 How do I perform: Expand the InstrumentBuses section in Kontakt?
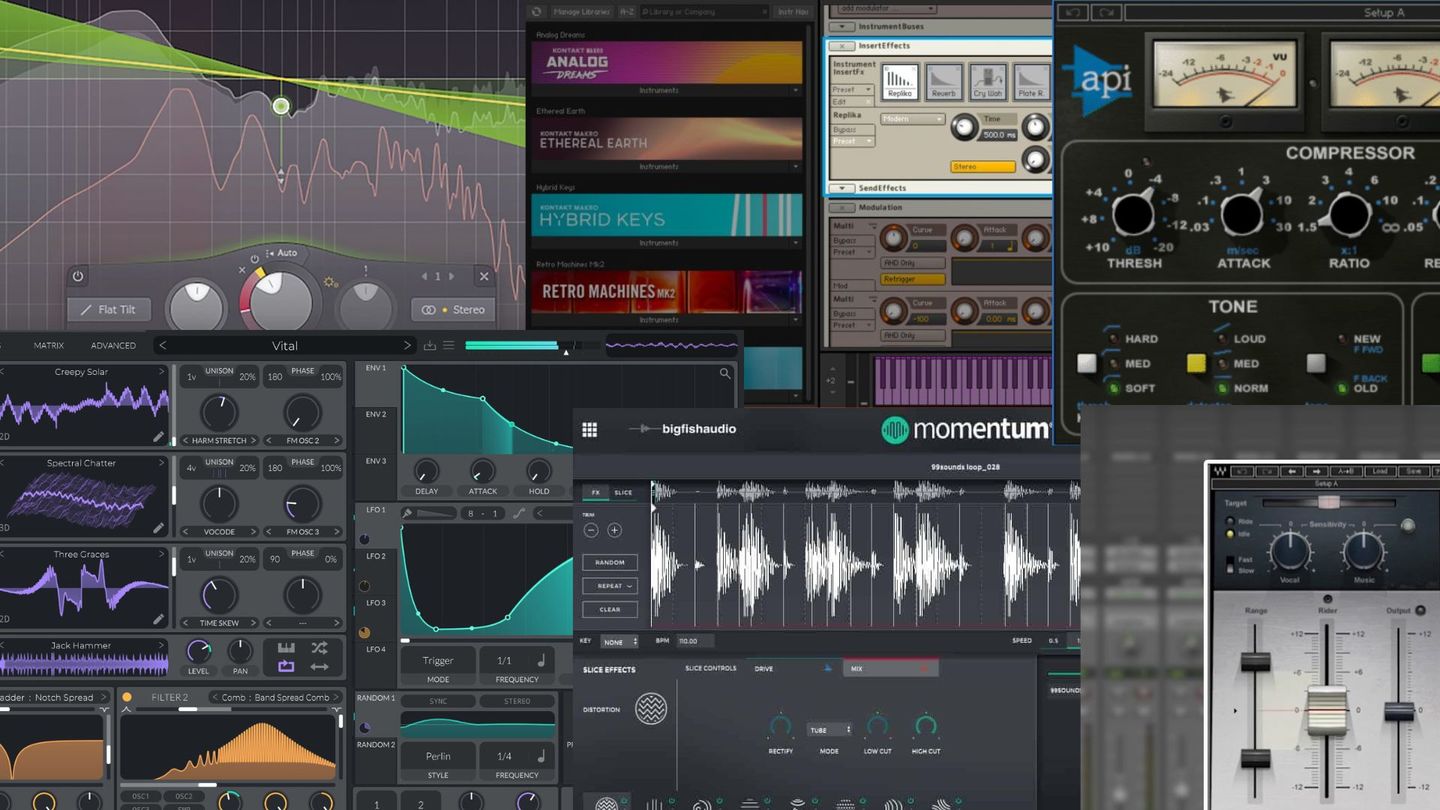pyautogui.click(x=842, y=26)
